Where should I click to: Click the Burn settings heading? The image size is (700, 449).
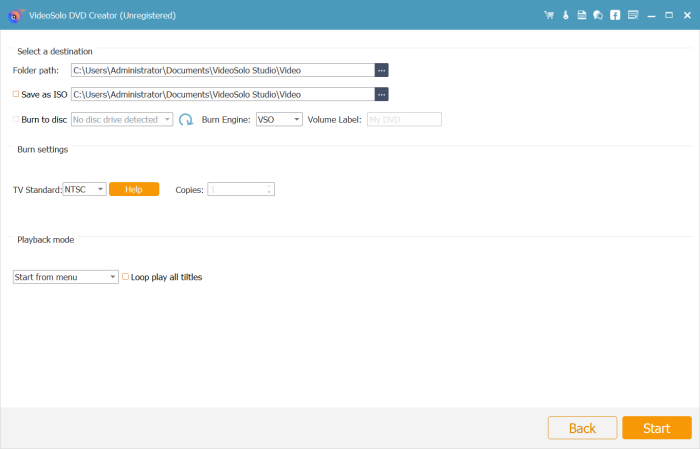(42, 150)
